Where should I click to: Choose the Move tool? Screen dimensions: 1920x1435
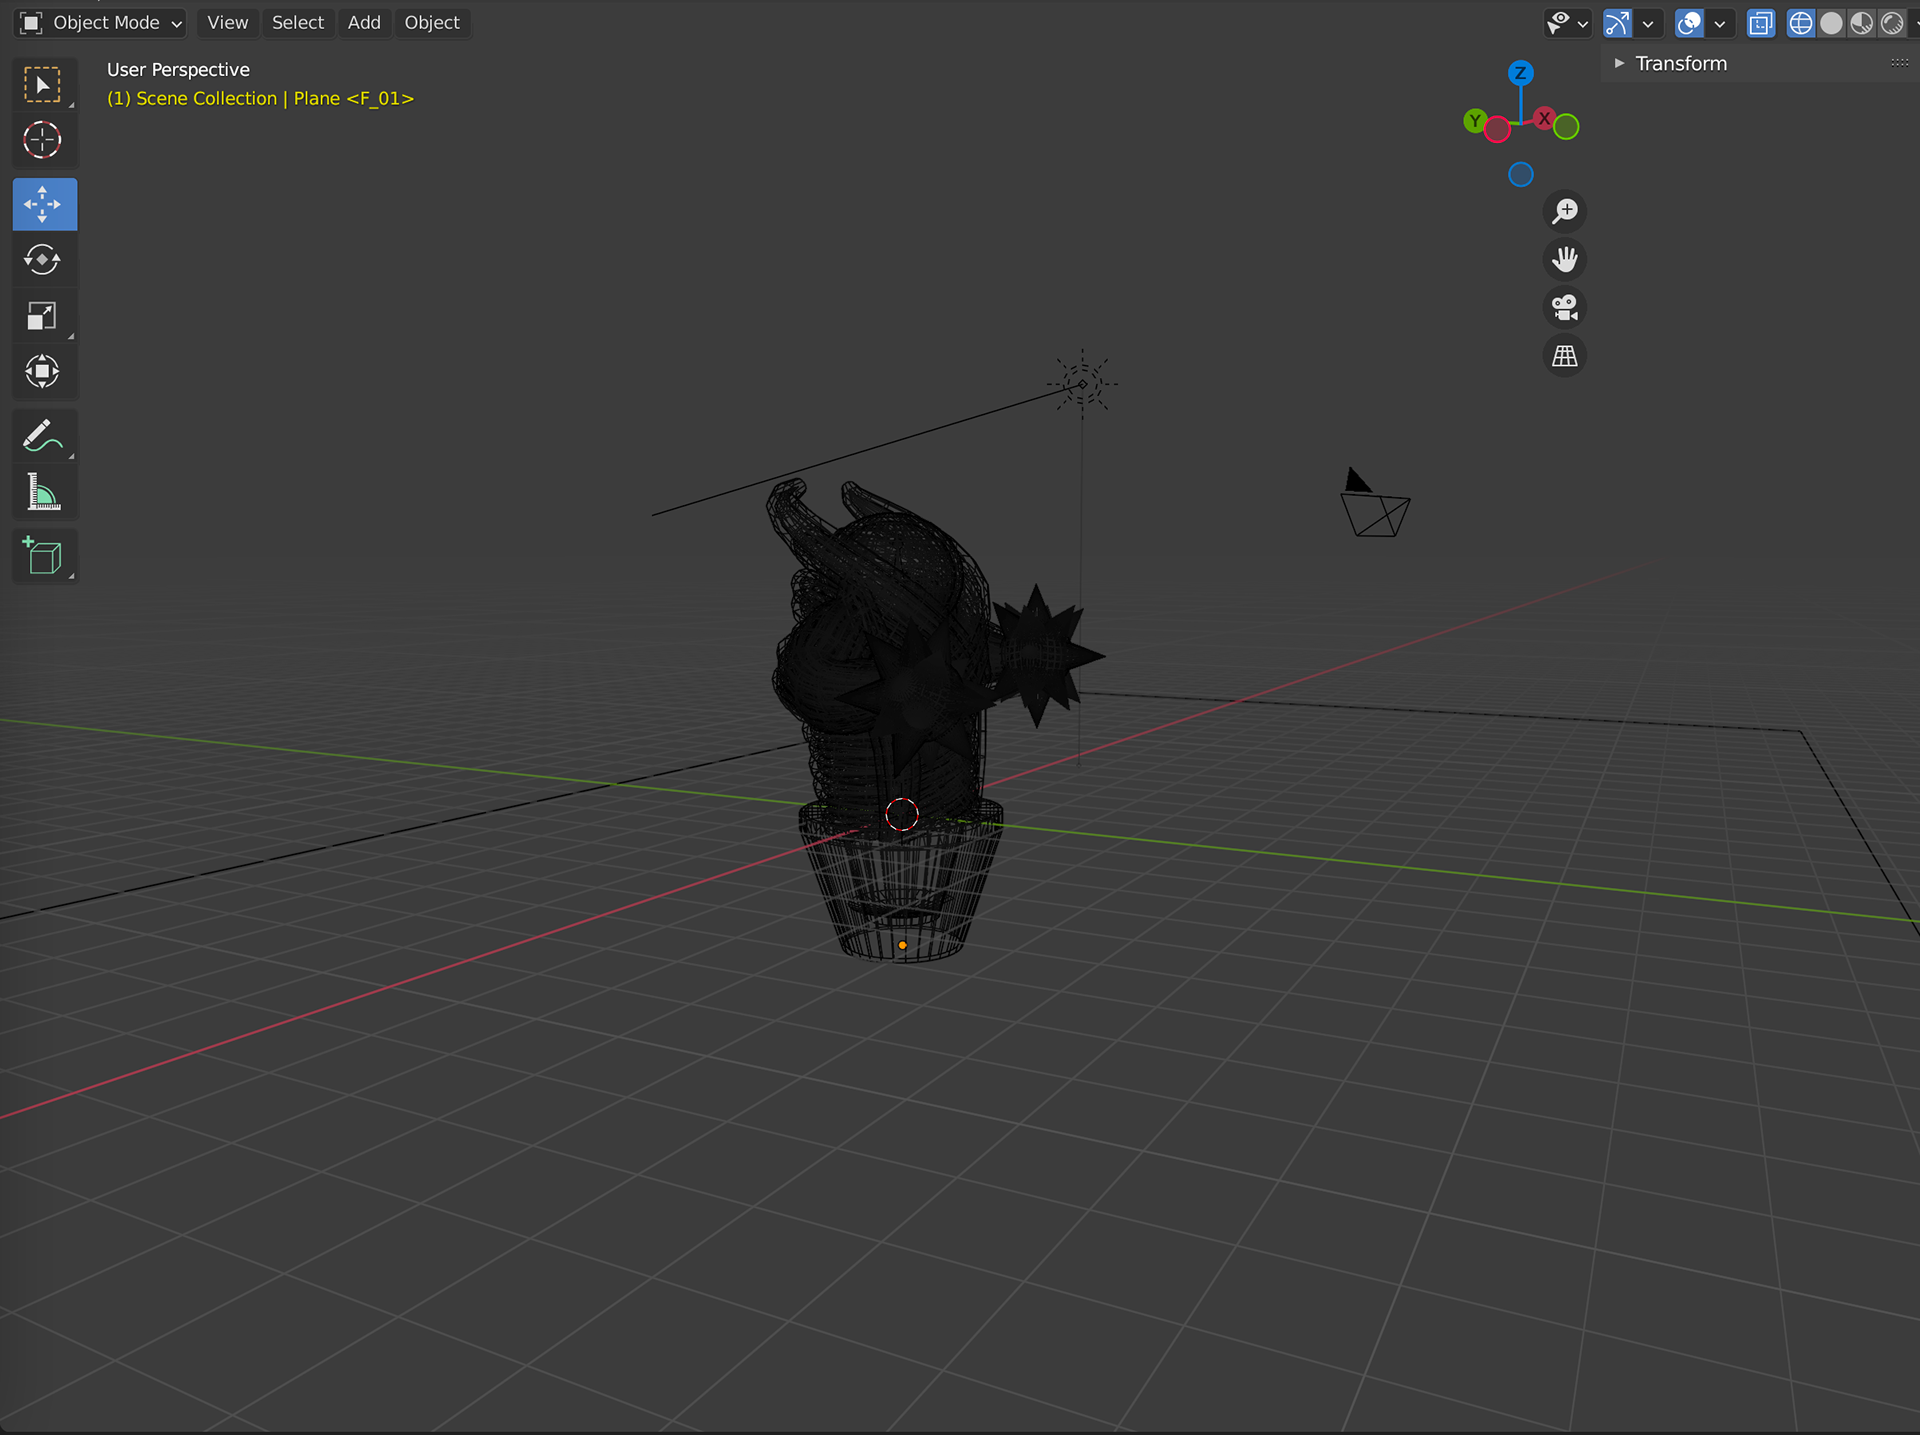(43, 204)
